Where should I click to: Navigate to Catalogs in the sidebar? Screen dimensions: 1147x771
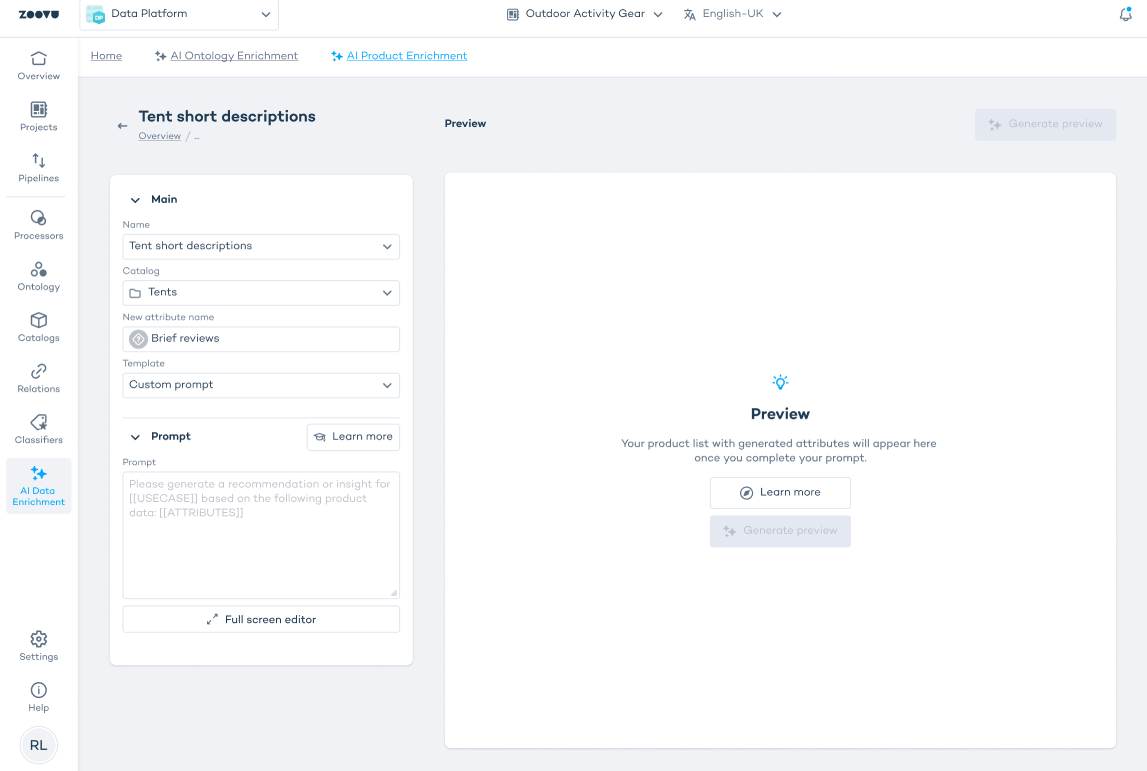point(38,327)
